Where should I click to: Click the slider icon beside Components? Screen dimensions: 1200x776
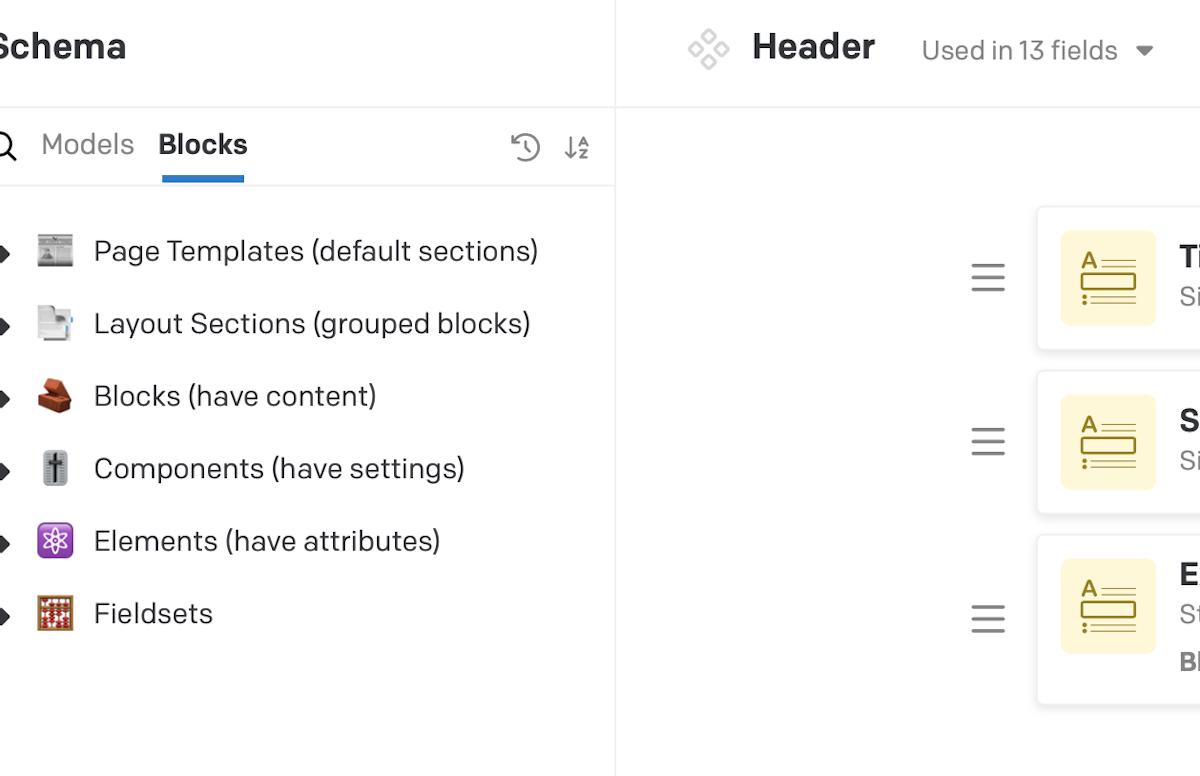tap(55, 468)
